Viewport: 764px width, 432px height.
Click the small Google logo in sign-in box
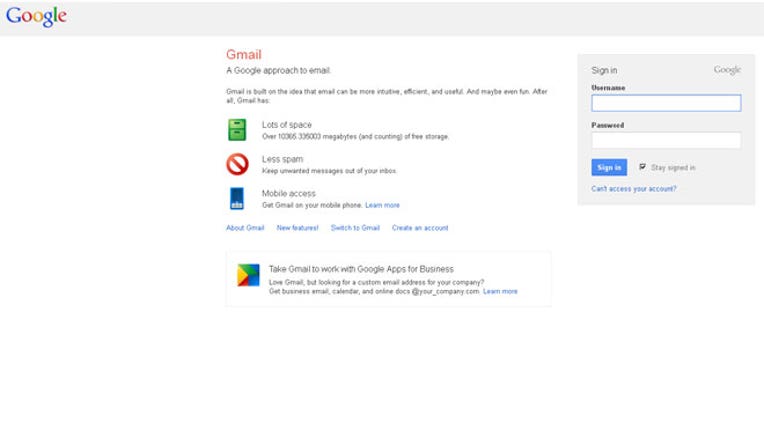pyautogui.click(x=727, y=70)
